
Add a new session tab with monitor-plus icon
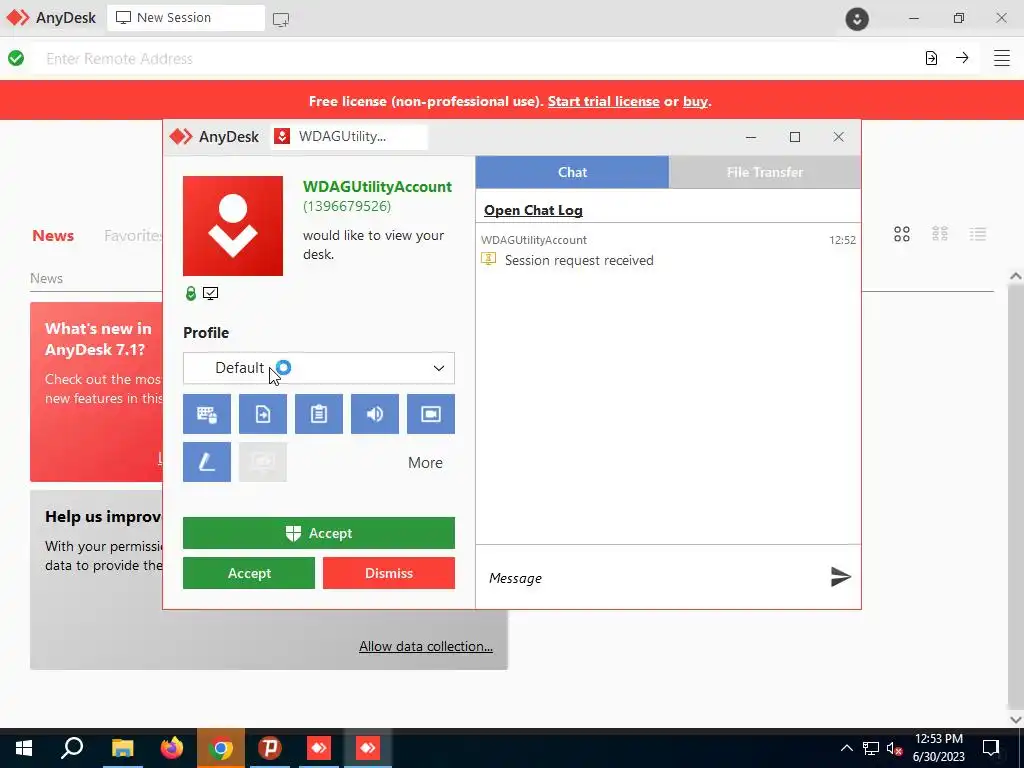click(x=281, y=20)
